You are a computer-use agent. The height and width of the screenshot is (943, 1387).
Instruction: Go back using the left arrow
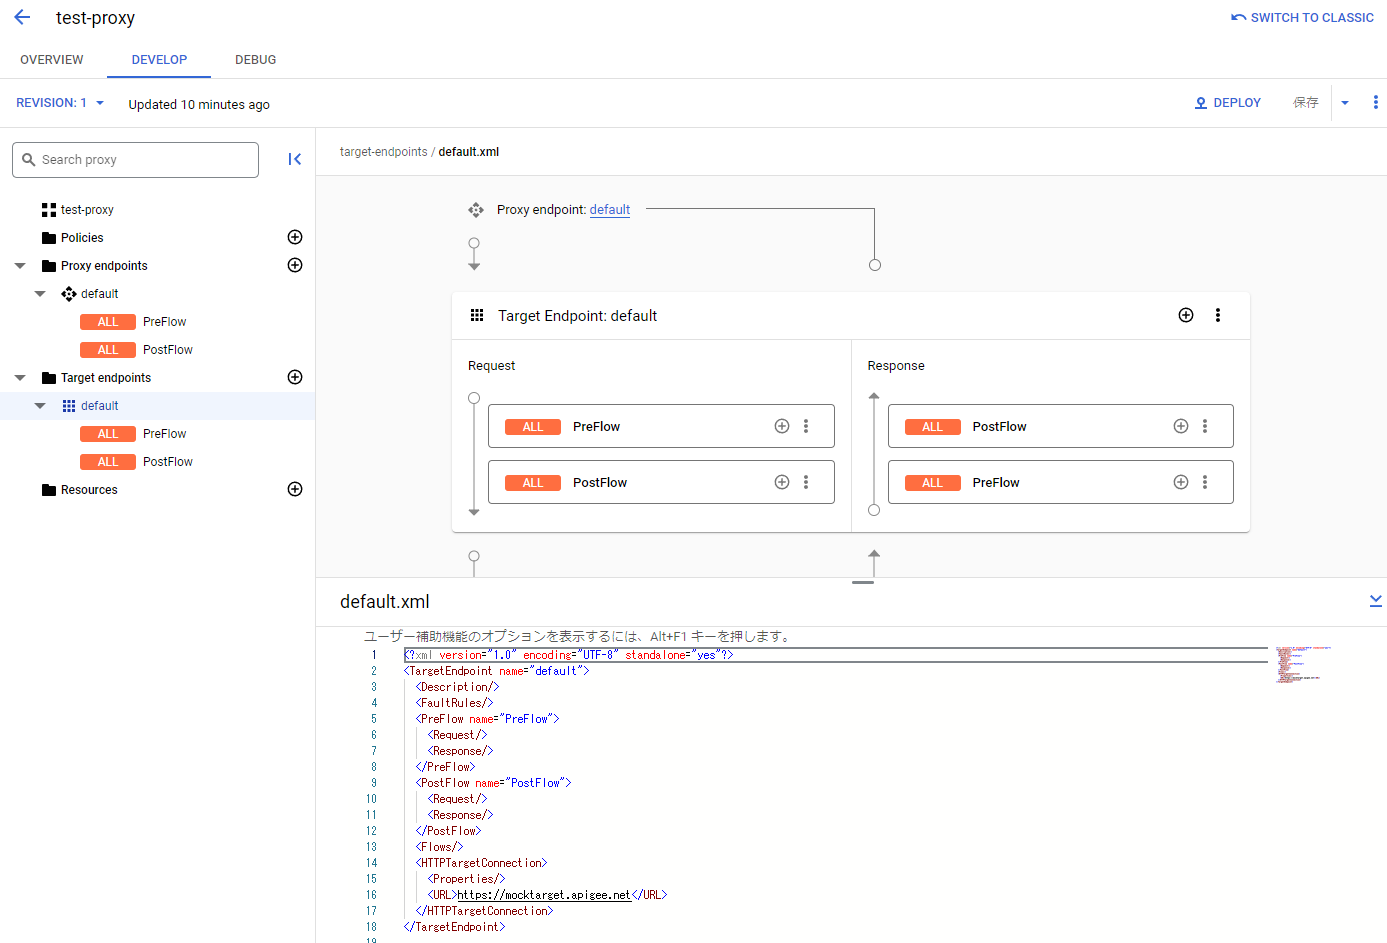point(22,17)
